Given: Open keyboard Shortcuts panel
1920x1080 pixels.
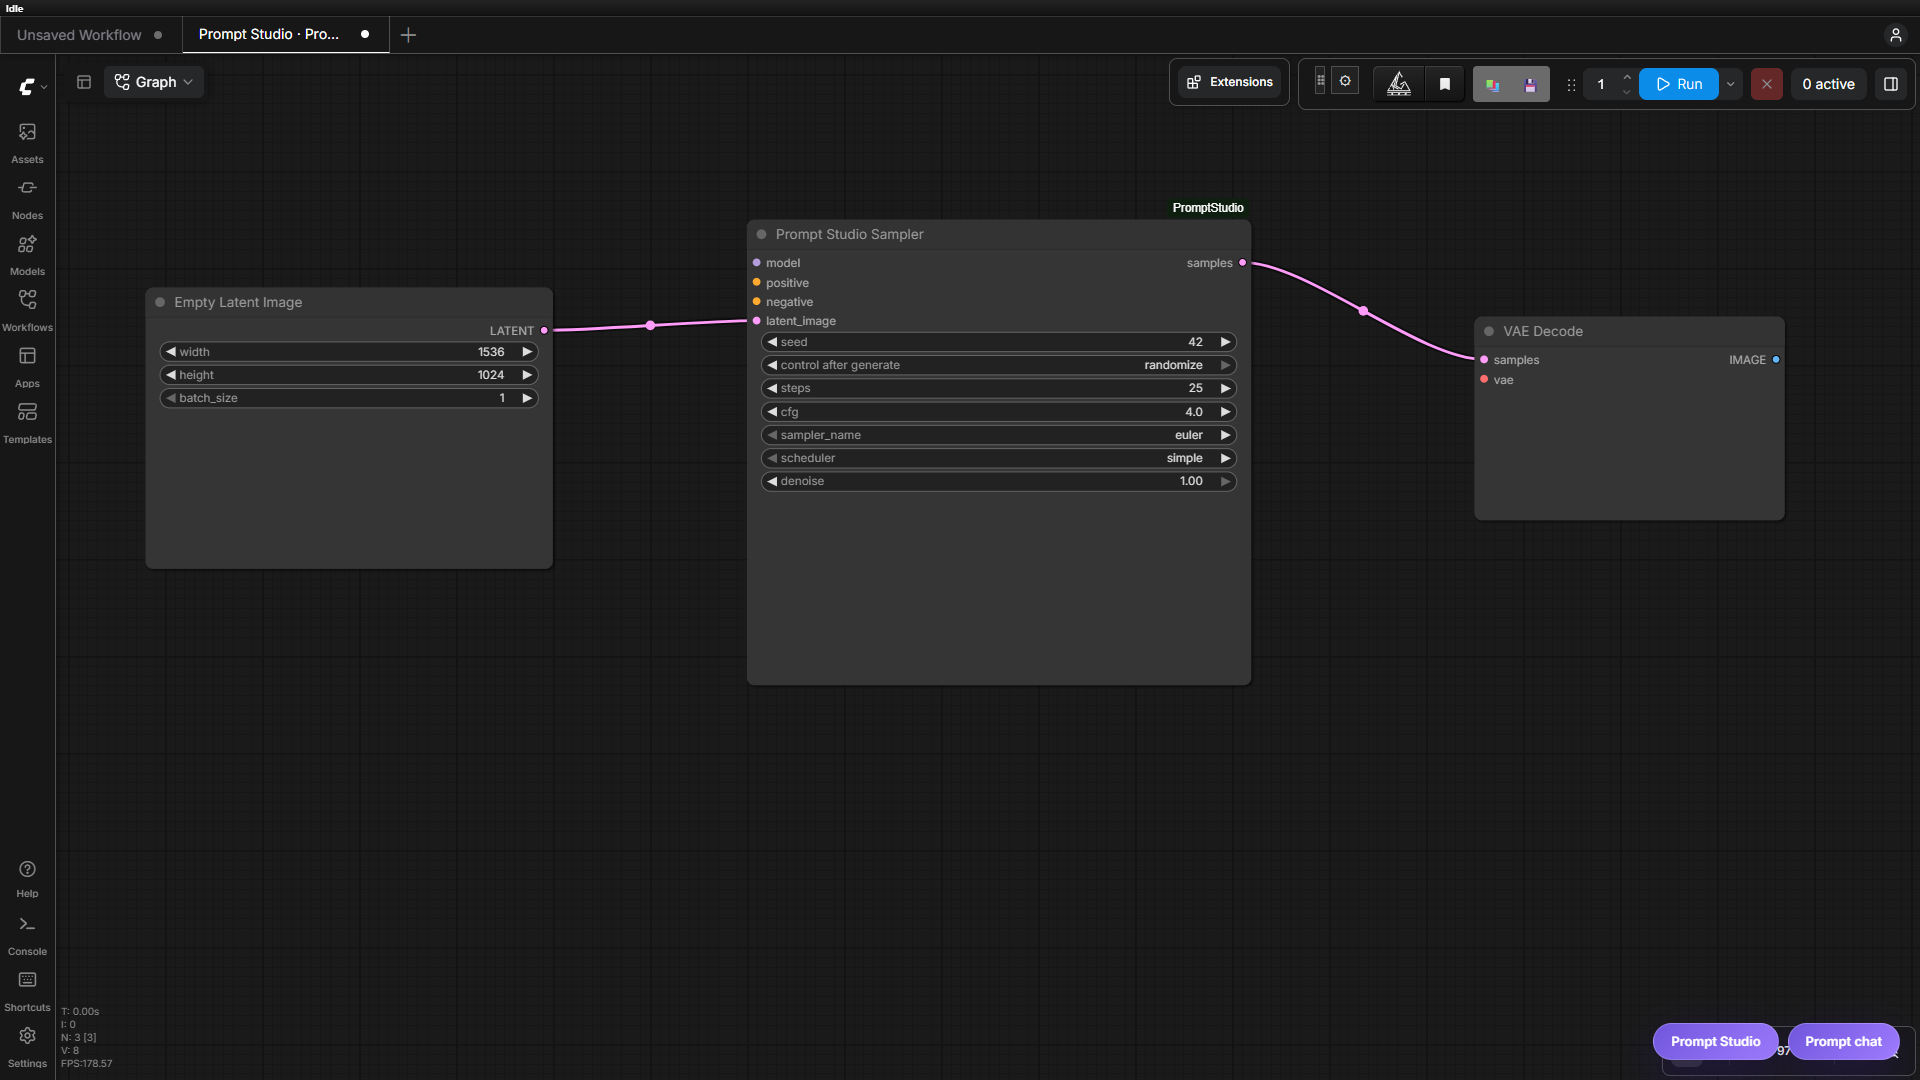Looking at the screenshot, I should coord(27,992).
